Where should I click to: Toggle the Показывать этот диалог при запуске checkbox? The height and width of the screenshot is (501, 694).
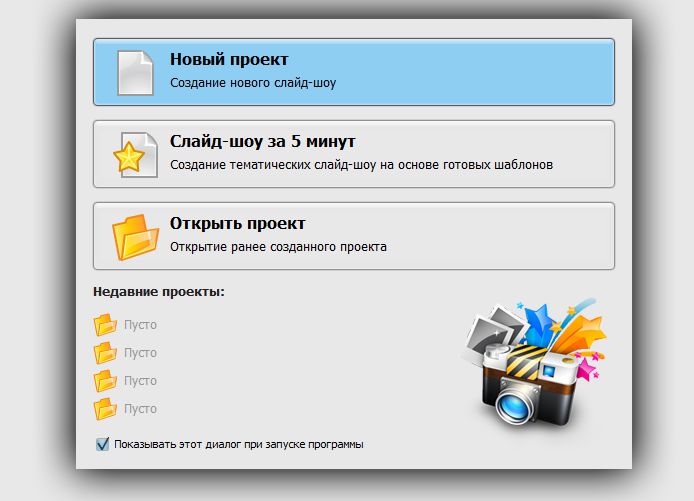102,443
